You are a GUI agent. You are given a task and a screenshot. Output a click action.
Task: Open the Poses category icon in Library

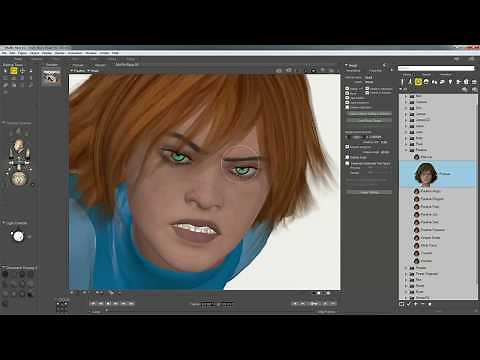(410, 82)
